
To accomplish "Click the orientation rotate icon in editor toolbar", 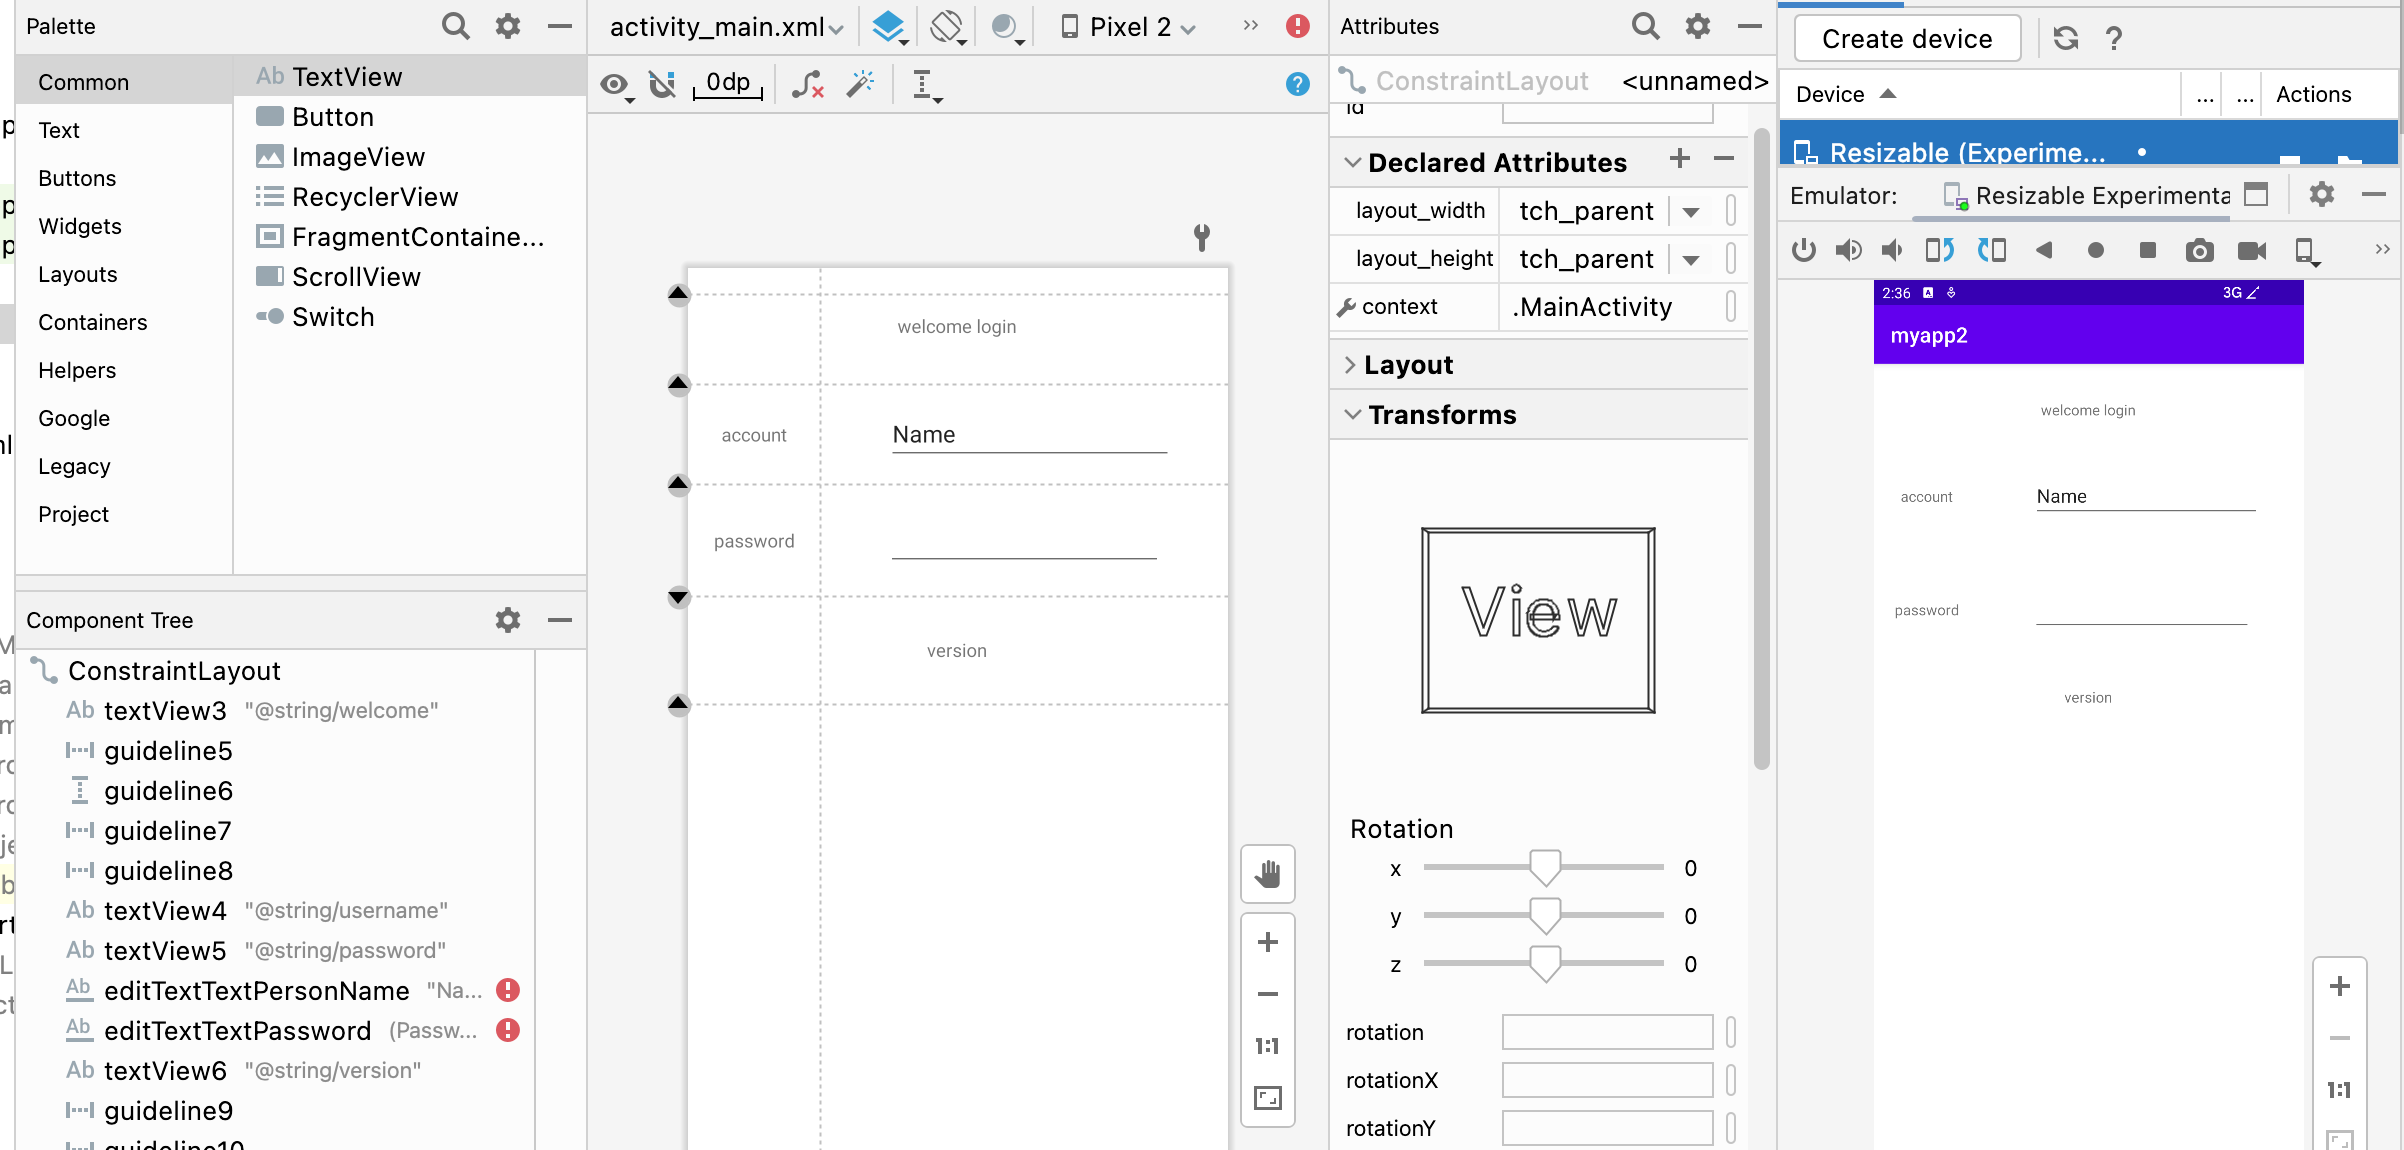I will coord(946,26).
